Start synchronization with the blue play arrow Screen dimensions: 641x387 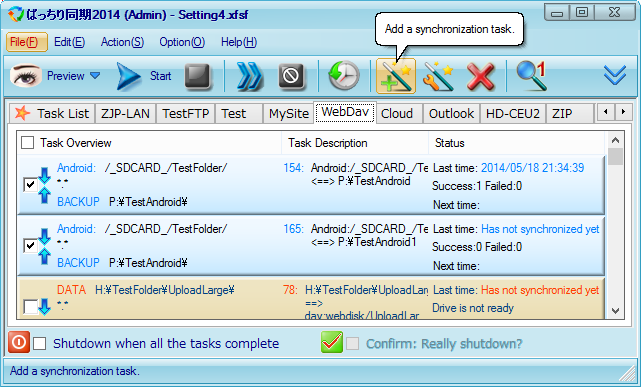128,76
